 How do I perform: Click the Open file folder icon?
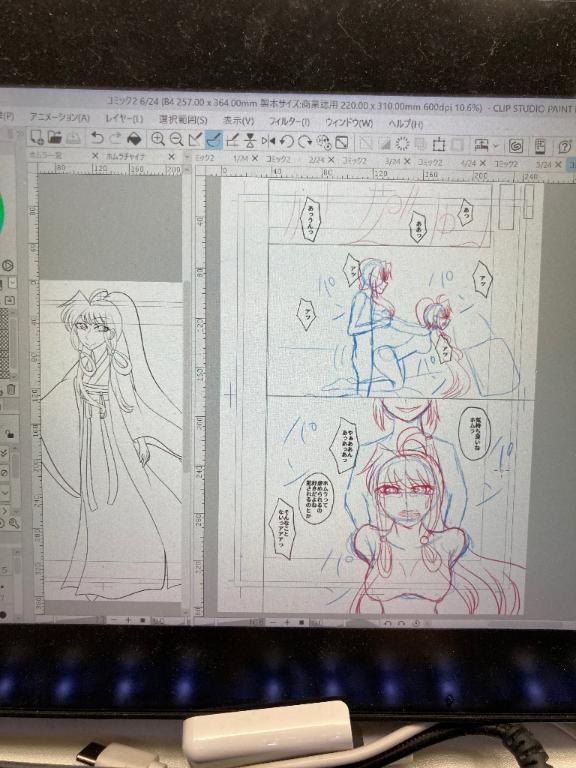click(x=55, y=138)
